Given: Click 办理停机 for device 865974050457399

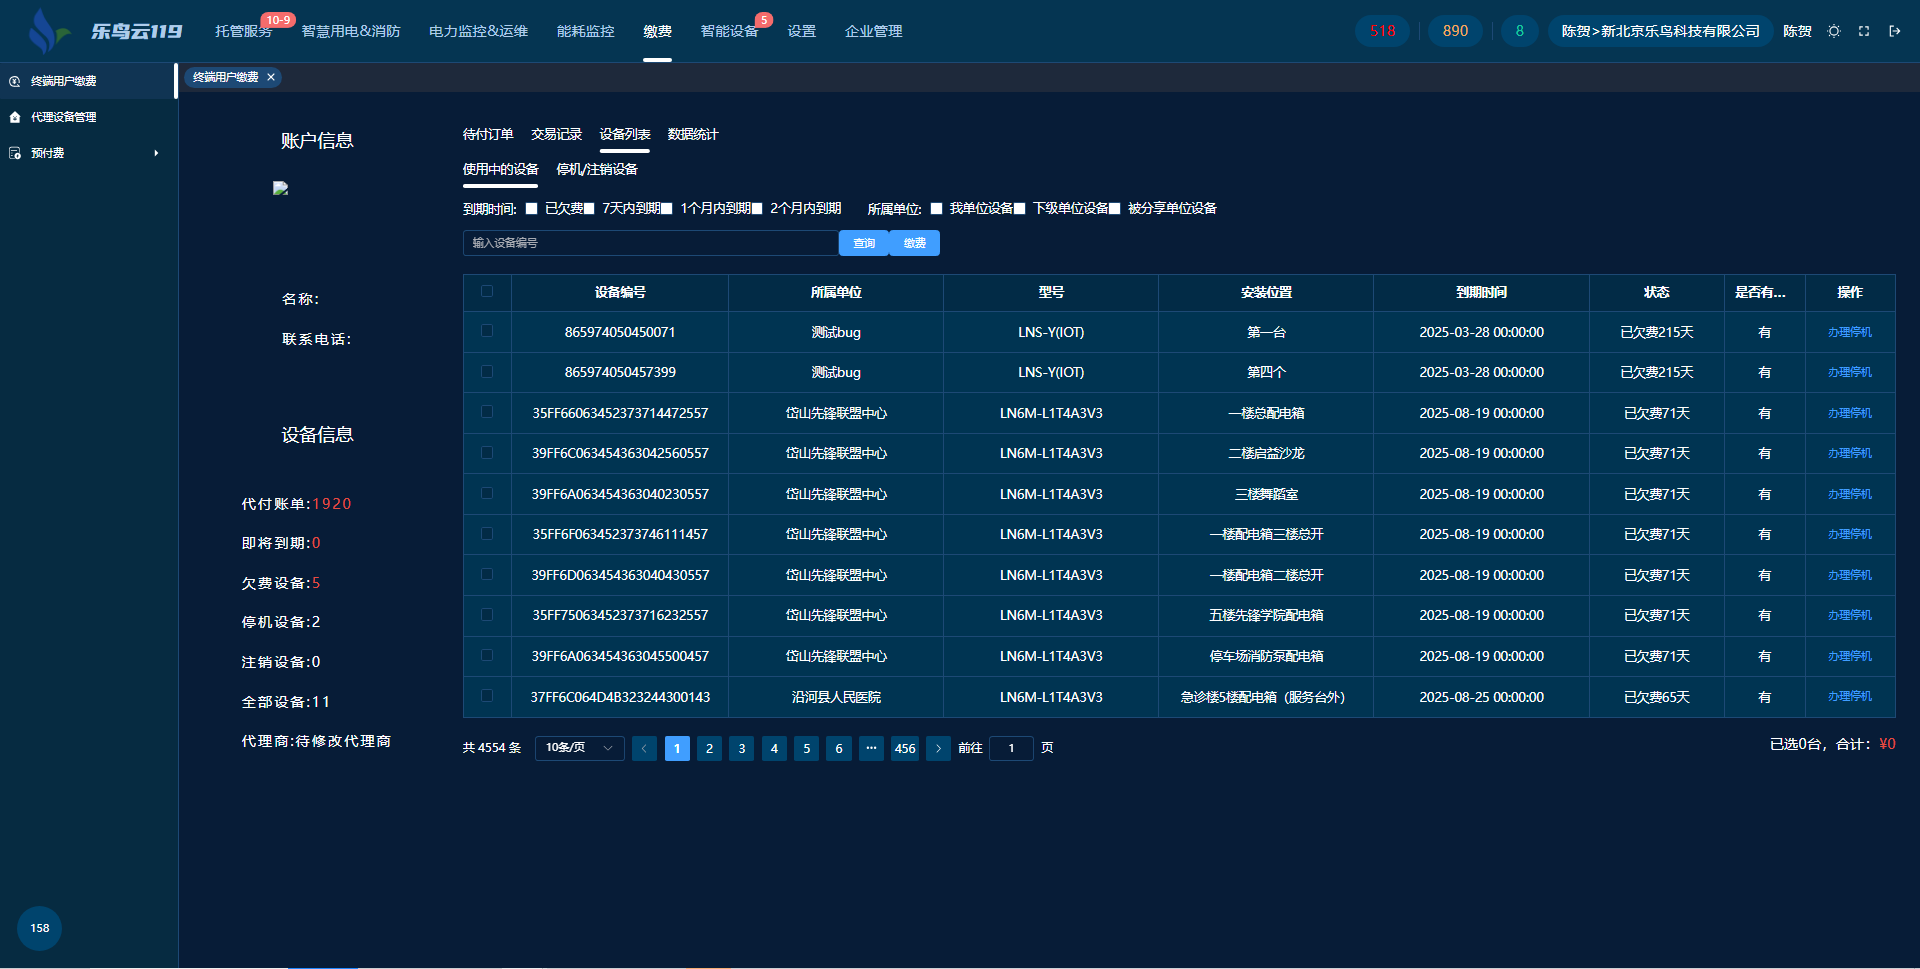Looking at the screenshot, I should tap(1849, 372).
